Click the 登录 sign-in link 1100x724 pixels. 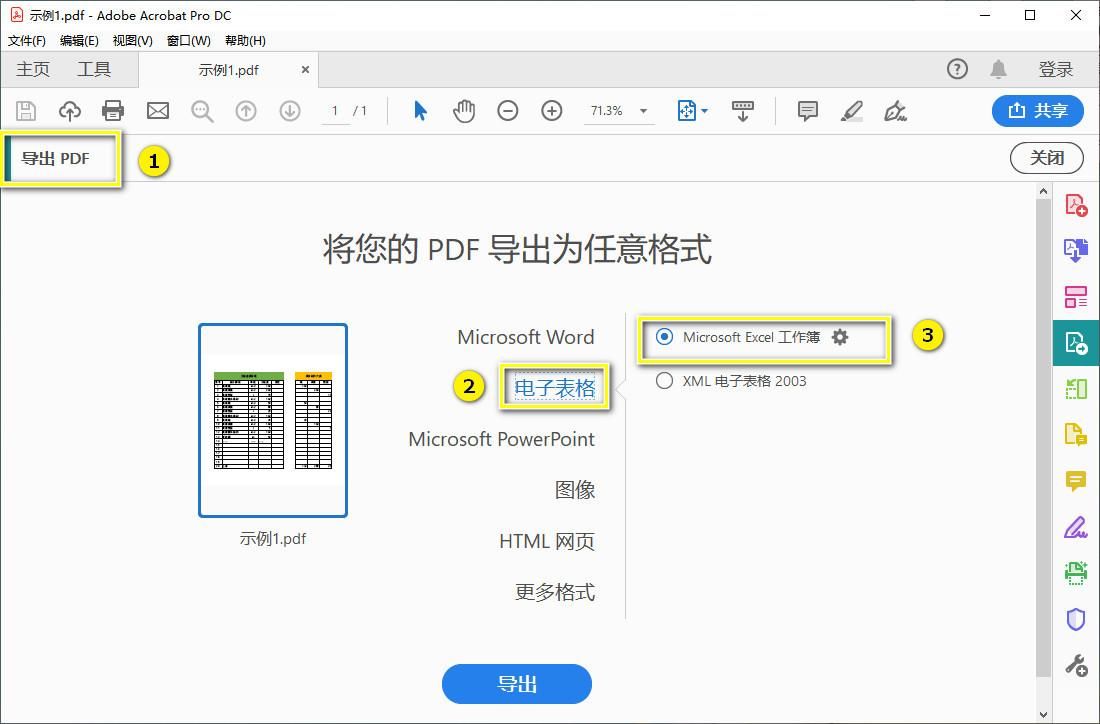1056,69
